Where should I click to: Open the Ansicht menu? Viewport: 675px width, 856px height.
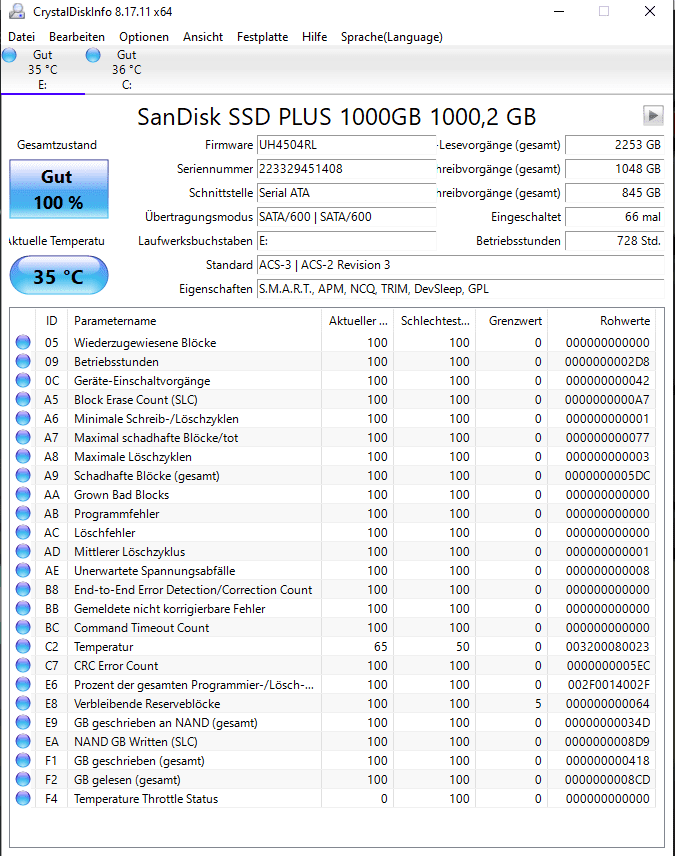pos(203,37)
